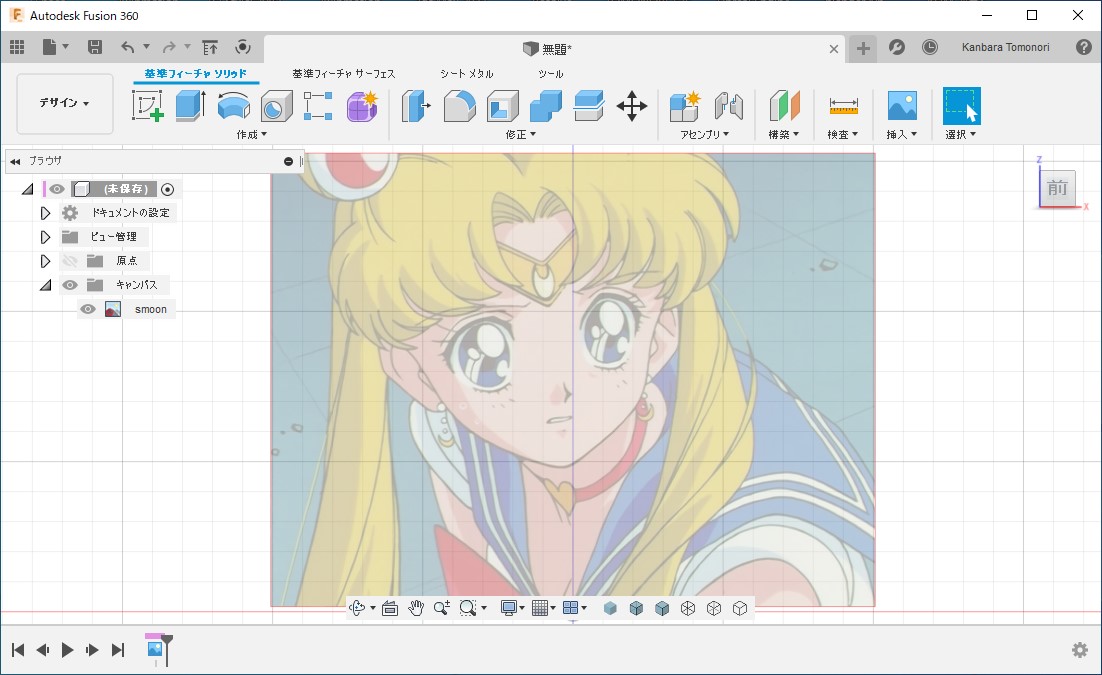Redo the last undone action

(169, 47)
